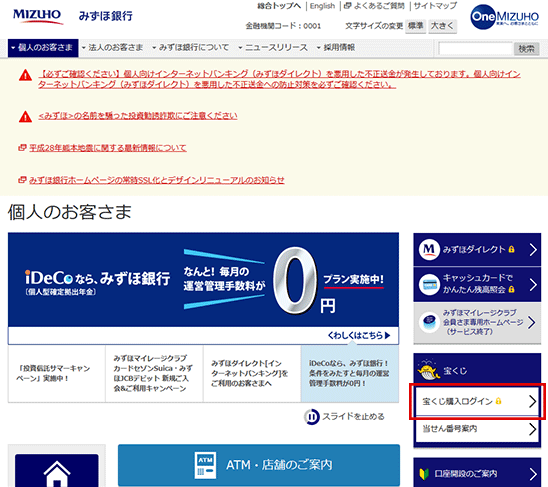Open よくあるご質問 FAQ link
This screenshot has width=548, height=487.
(379, 6)
